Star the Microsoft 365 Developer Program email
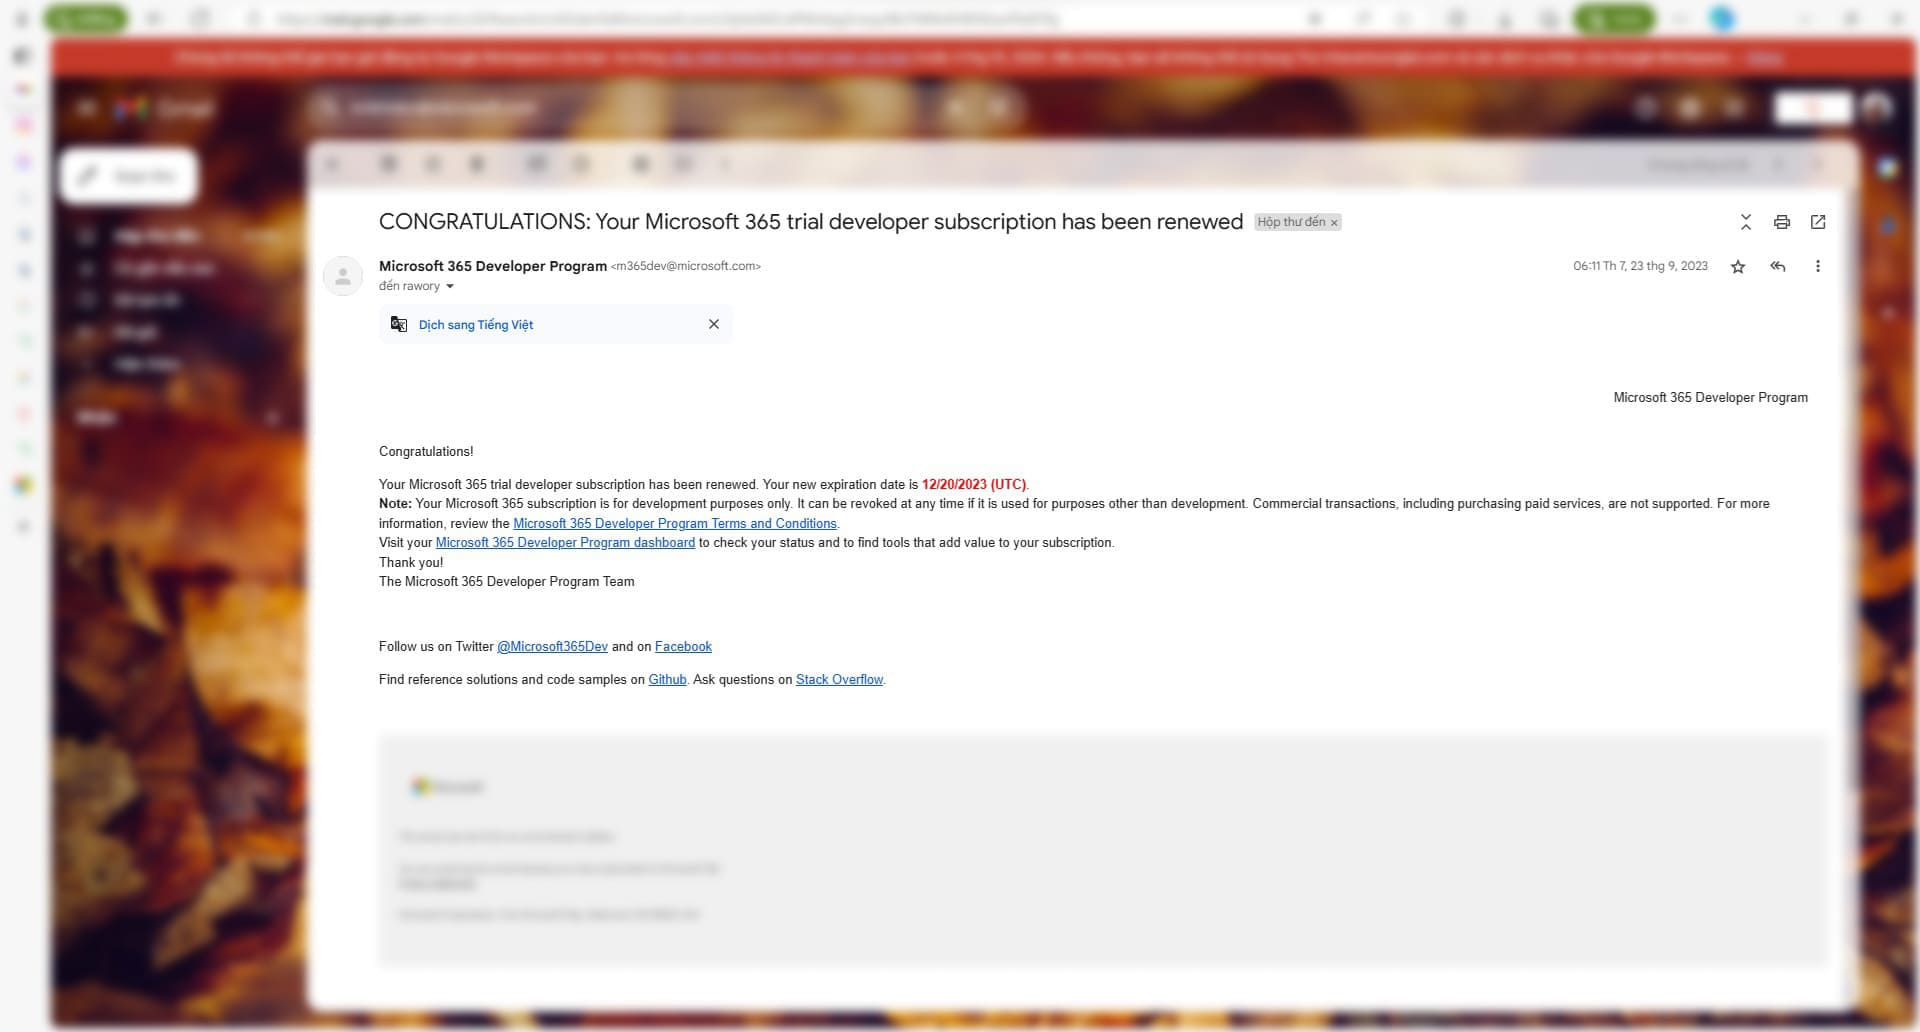Image resolution: width=1920 pixels, height=1032 pixels. (x=1738, y=266)
